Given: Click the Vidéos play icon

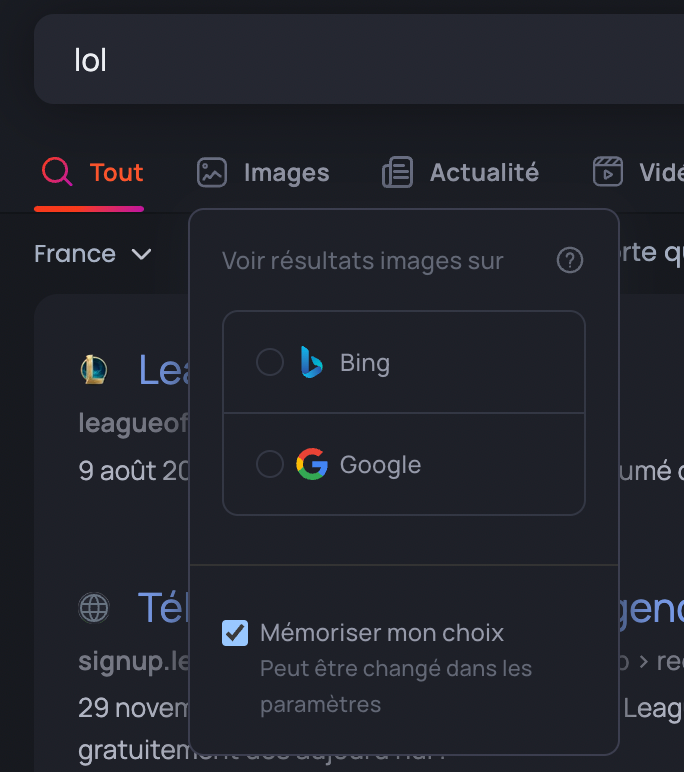Looking at the screenshot, I should [x=608, y=172].
